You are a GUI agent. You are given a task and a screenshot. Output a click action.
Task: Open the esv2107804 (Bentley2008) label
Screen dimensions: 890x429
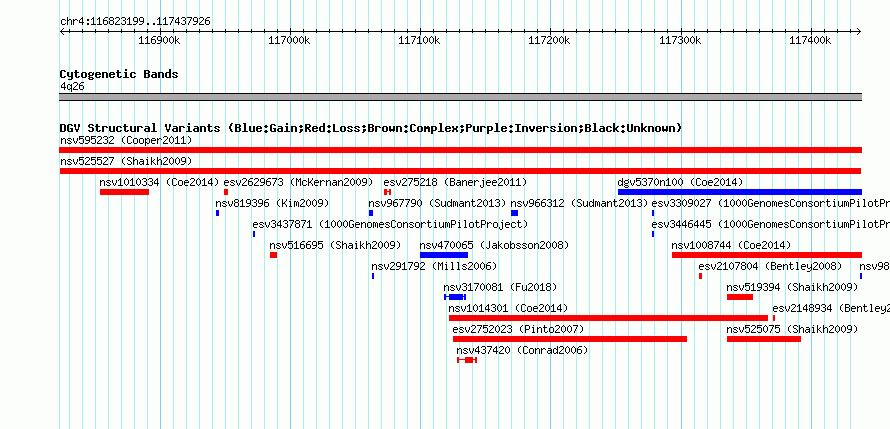[x=770, y=266]
